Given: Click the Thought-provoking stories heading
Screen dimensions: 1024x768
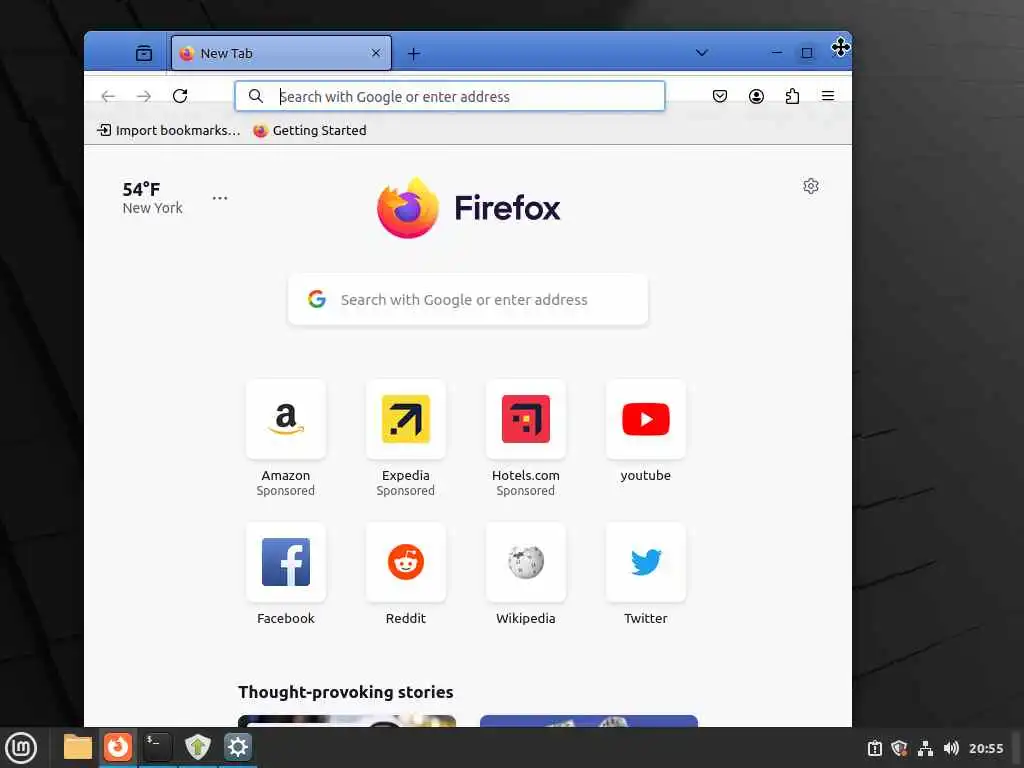Looking at the screenshot, I should (x=345, y=692).
